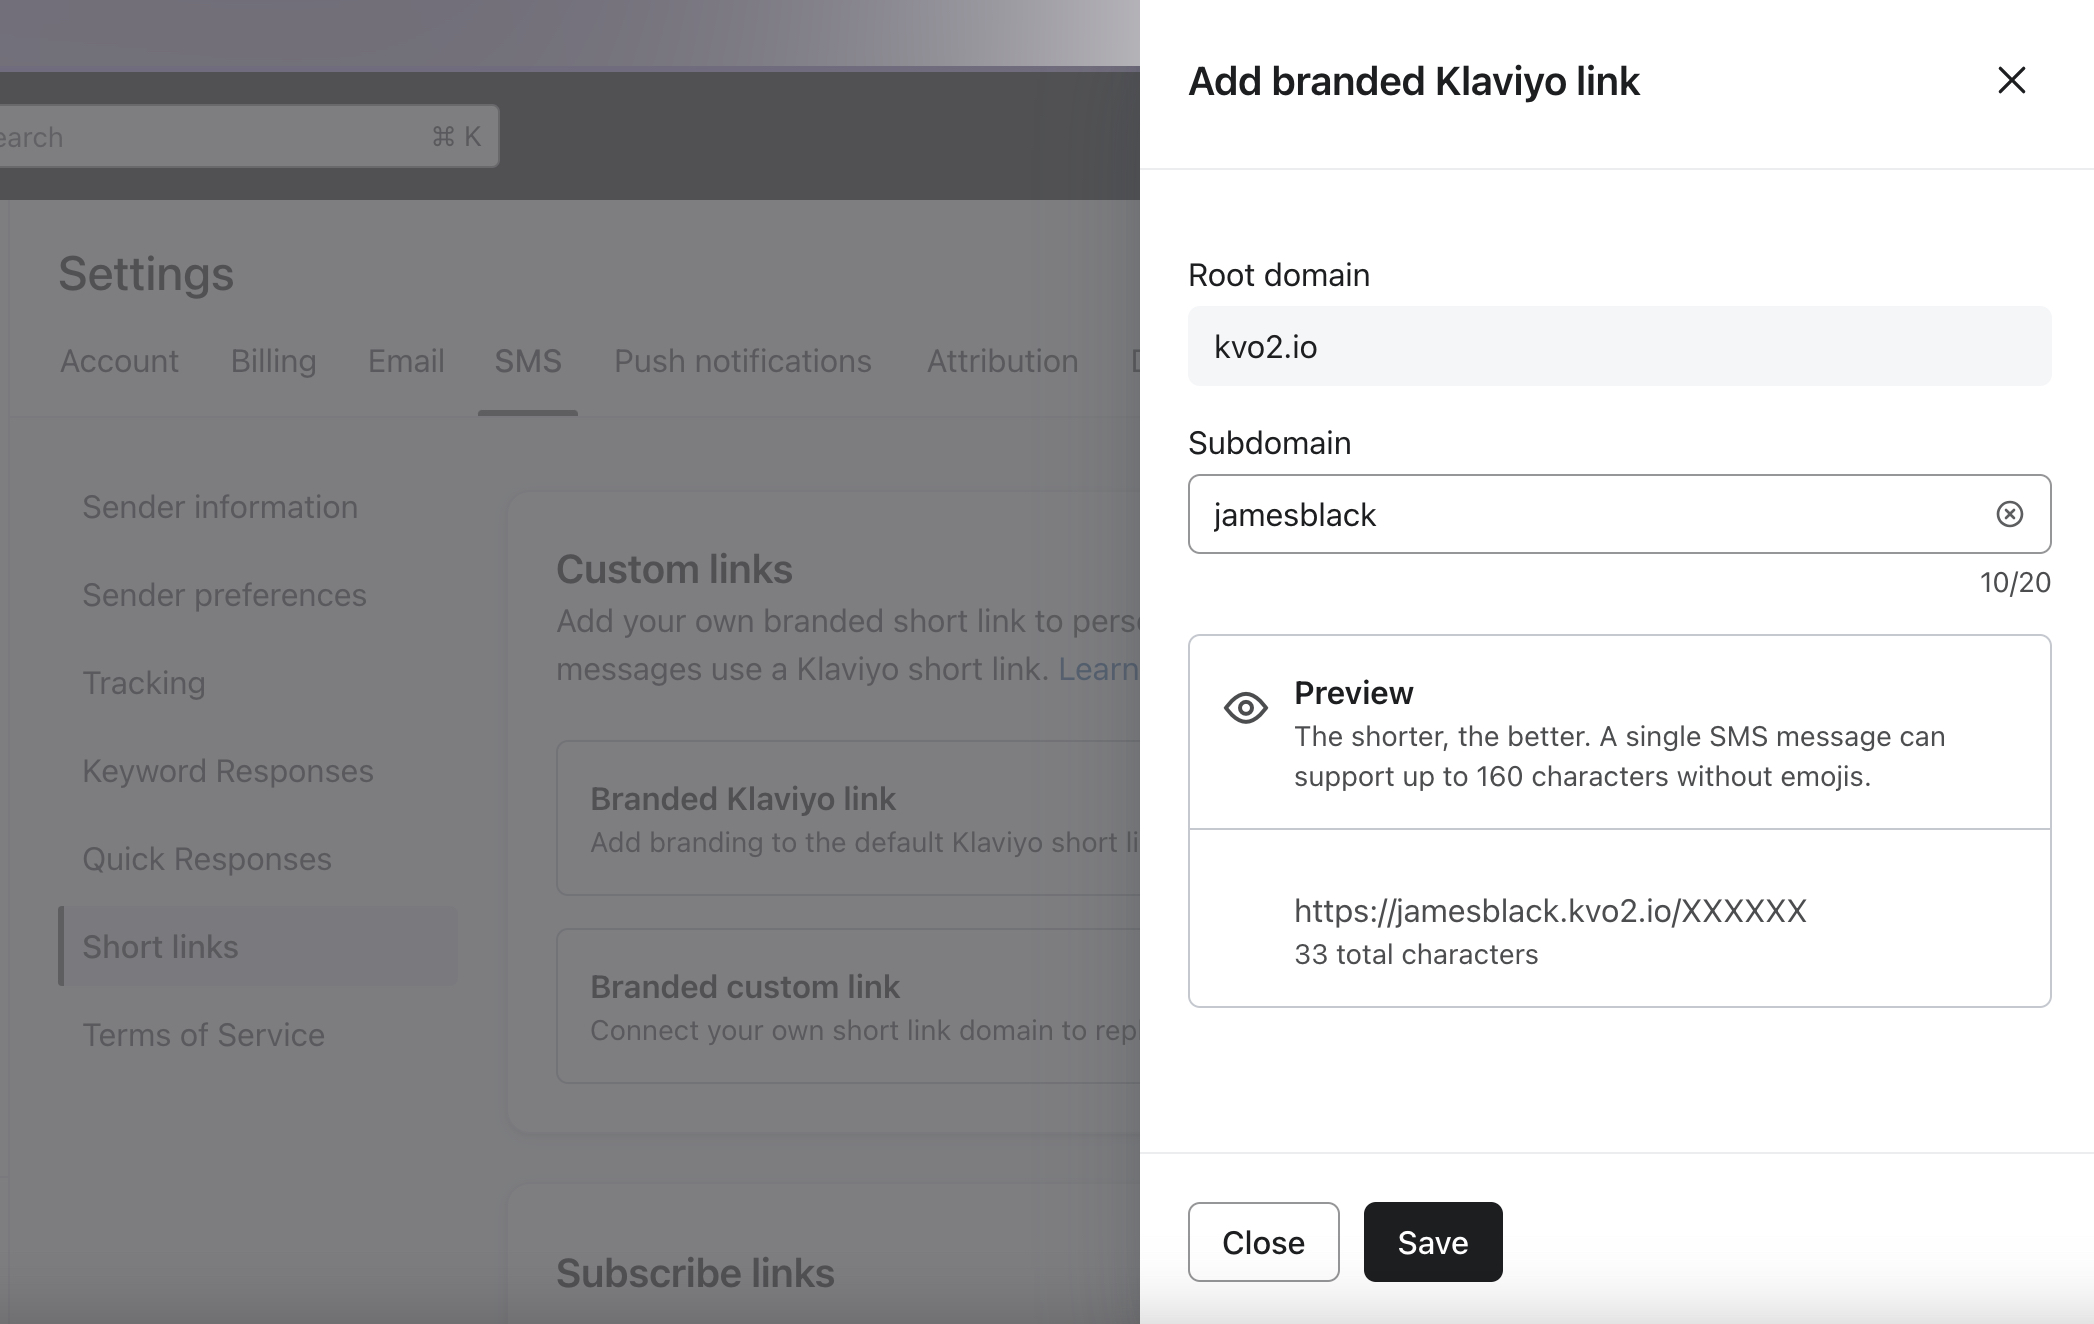This screenshot has height=1324, width=2094.
Task: Click the Terms of Service sidebar item
Action: pyautogui.click(x=203, y=1033)
